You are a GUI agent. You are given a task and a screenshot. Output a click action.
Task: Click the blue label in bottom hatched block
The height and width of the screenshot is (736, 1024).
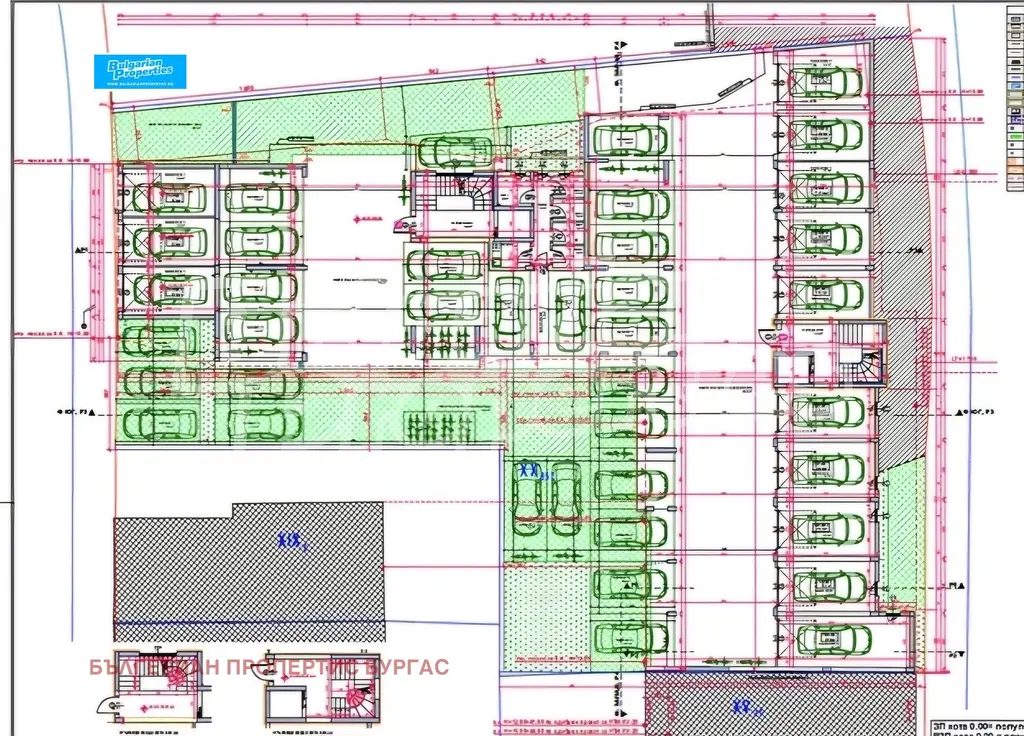[x=743, y=708]
